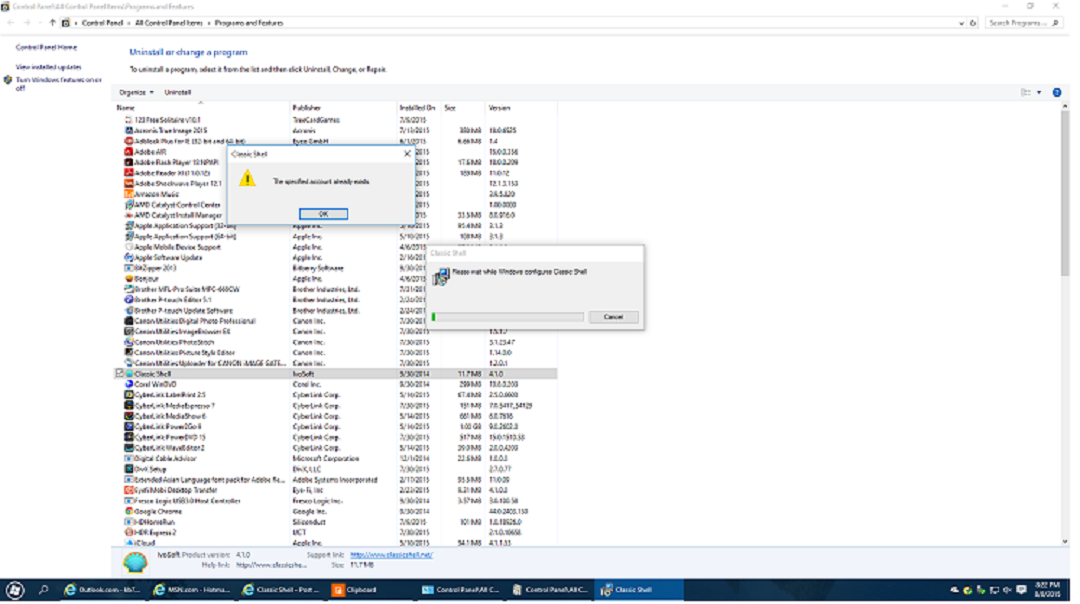
Task: Select the CyberLink MediaShow 6 row
Action: 335,417
